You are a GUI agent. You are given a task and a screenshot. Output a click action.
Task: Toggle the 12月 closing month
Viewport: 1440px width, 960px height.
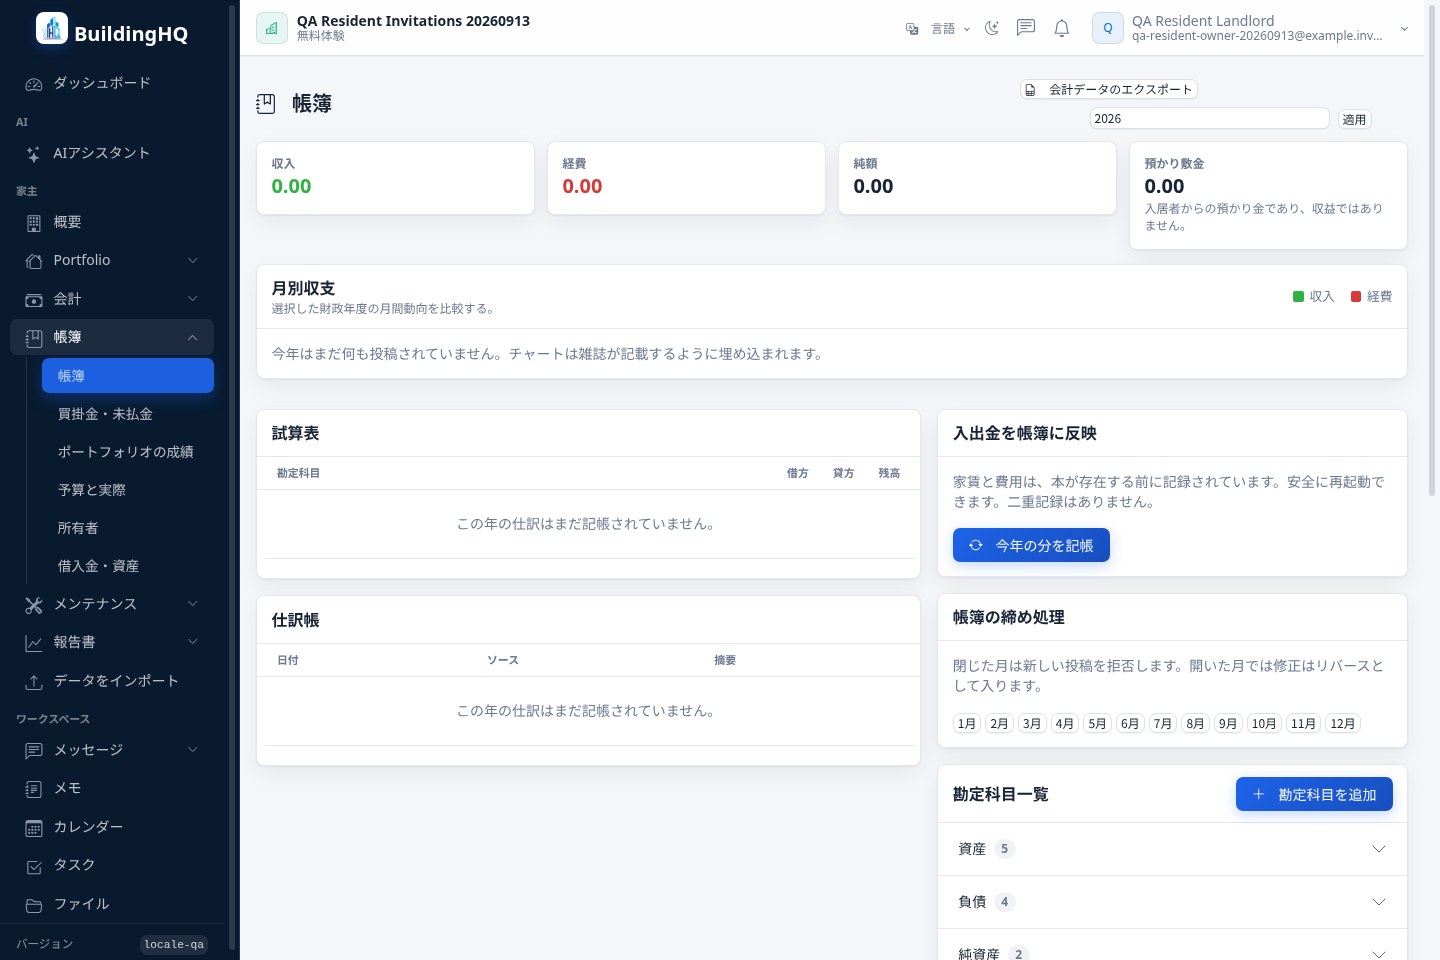tap(1343, 723)
